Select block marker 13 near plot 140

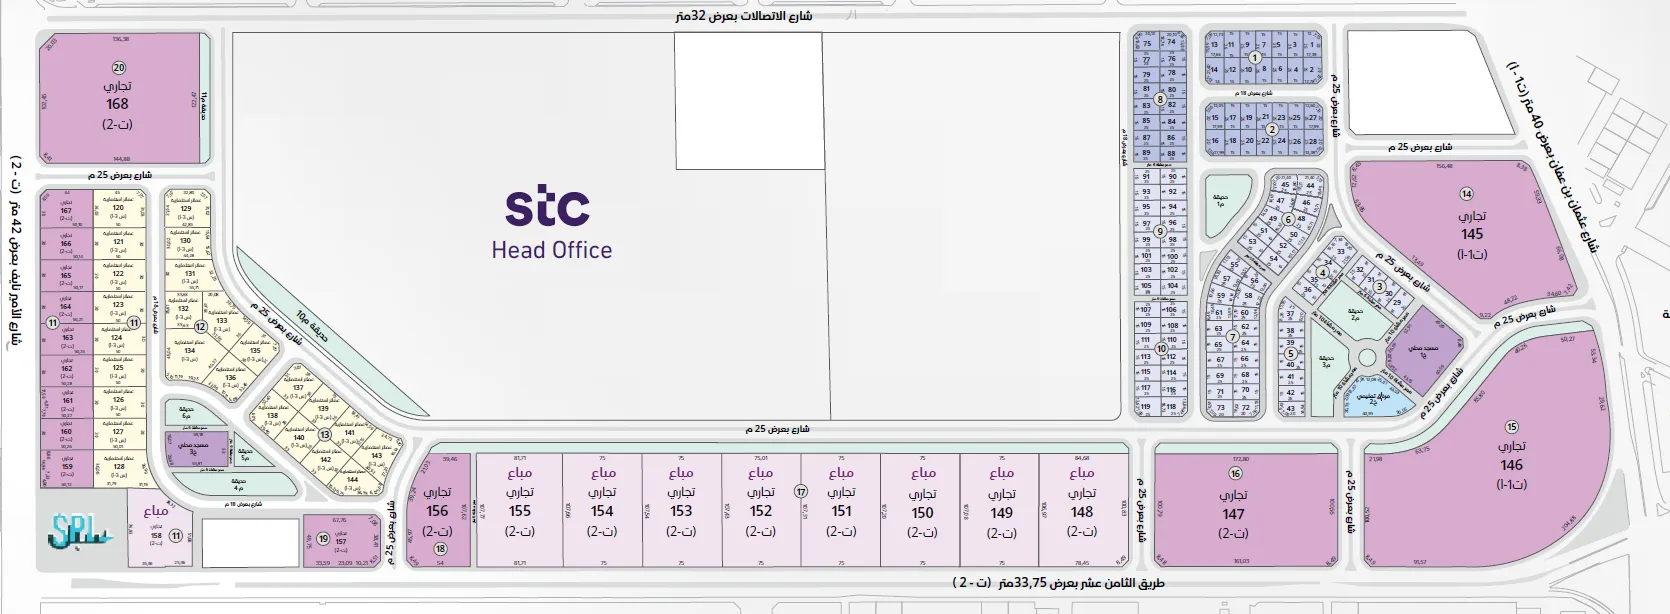(325, 435)
